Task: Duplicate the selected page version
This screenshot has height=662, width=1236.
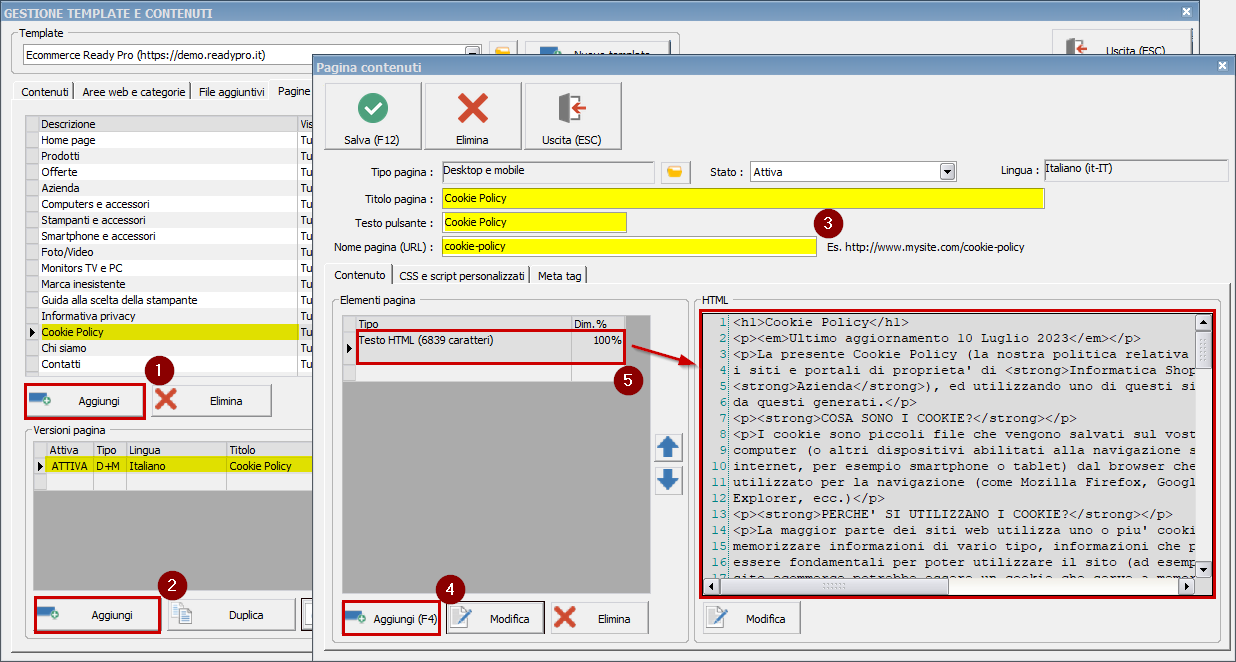Action: click(x=231, y=615)
